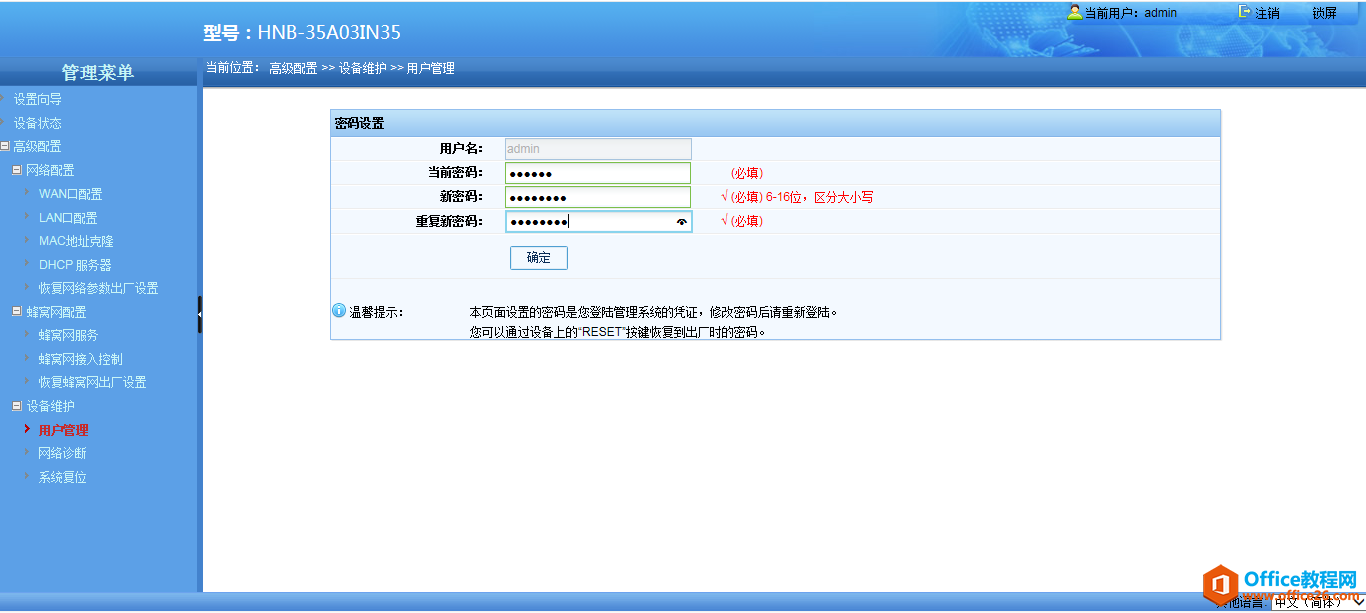The width and height of the screenshot is (1366, 613).
Task: Click the 注销 logout link
Action: 1267,13
